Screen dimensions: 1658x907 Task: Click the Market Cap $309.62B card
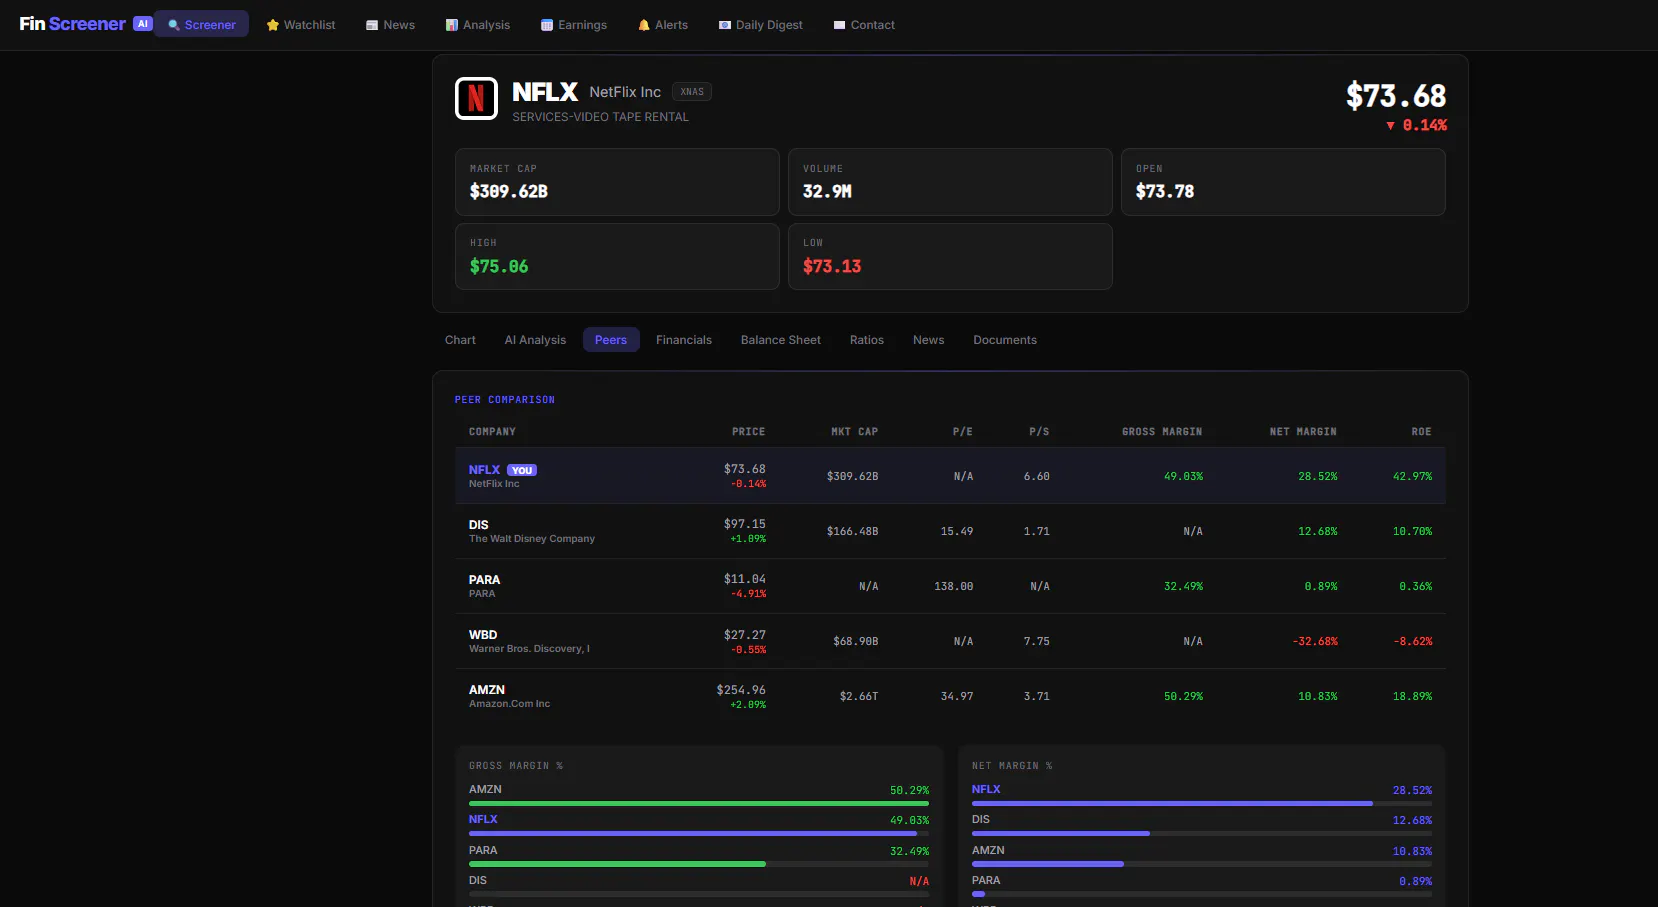(x=617, y=182)
